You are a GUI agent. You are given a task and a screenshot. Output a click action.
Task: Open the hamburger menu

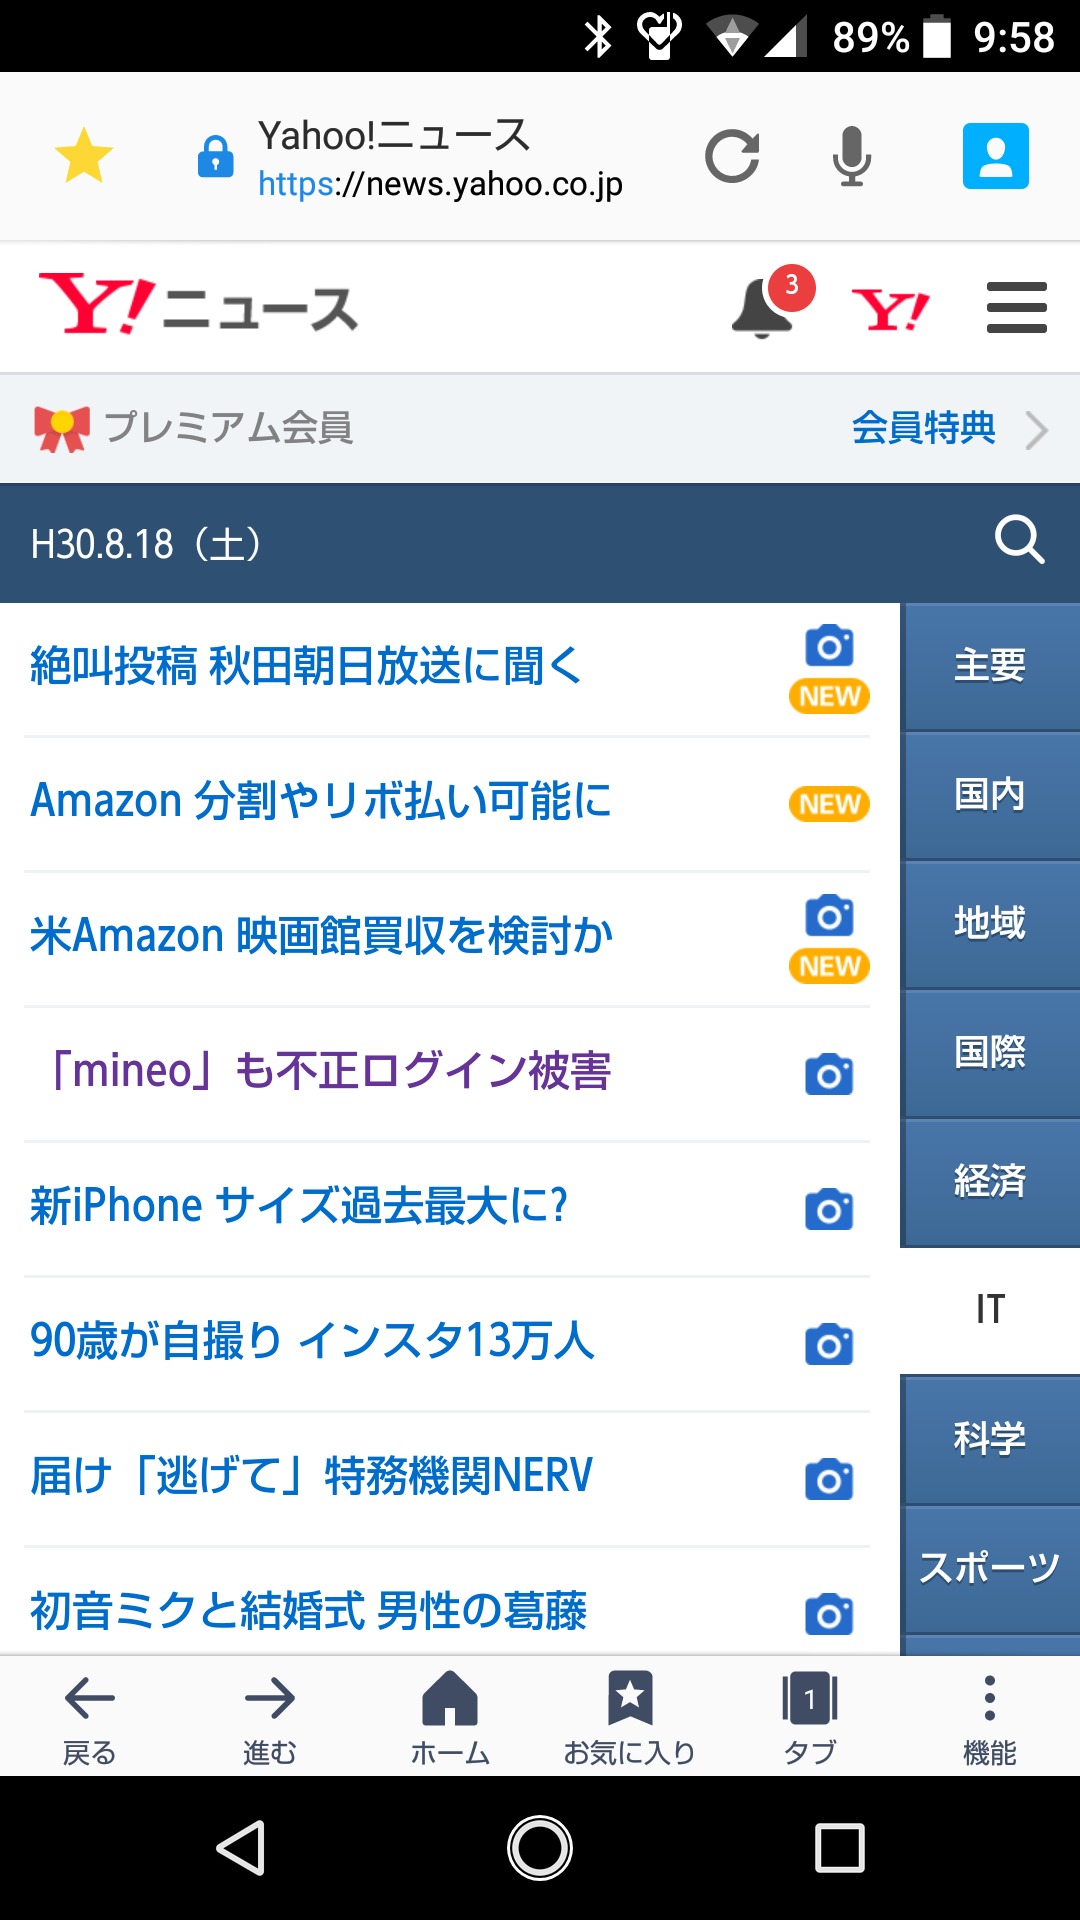point(1016,308)
